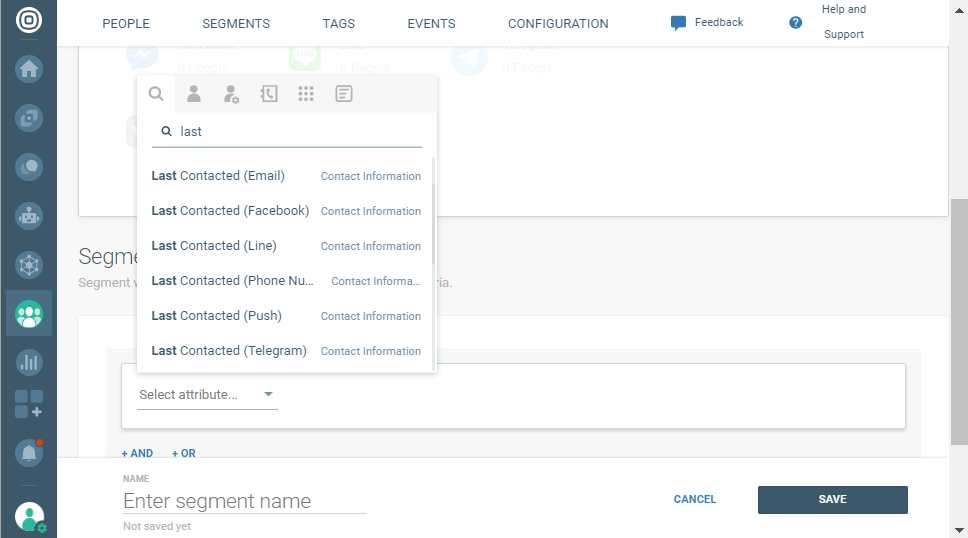Click the add apps grid-plus icon
This screenshot has height=538, width=968.
tap(29, 404)
